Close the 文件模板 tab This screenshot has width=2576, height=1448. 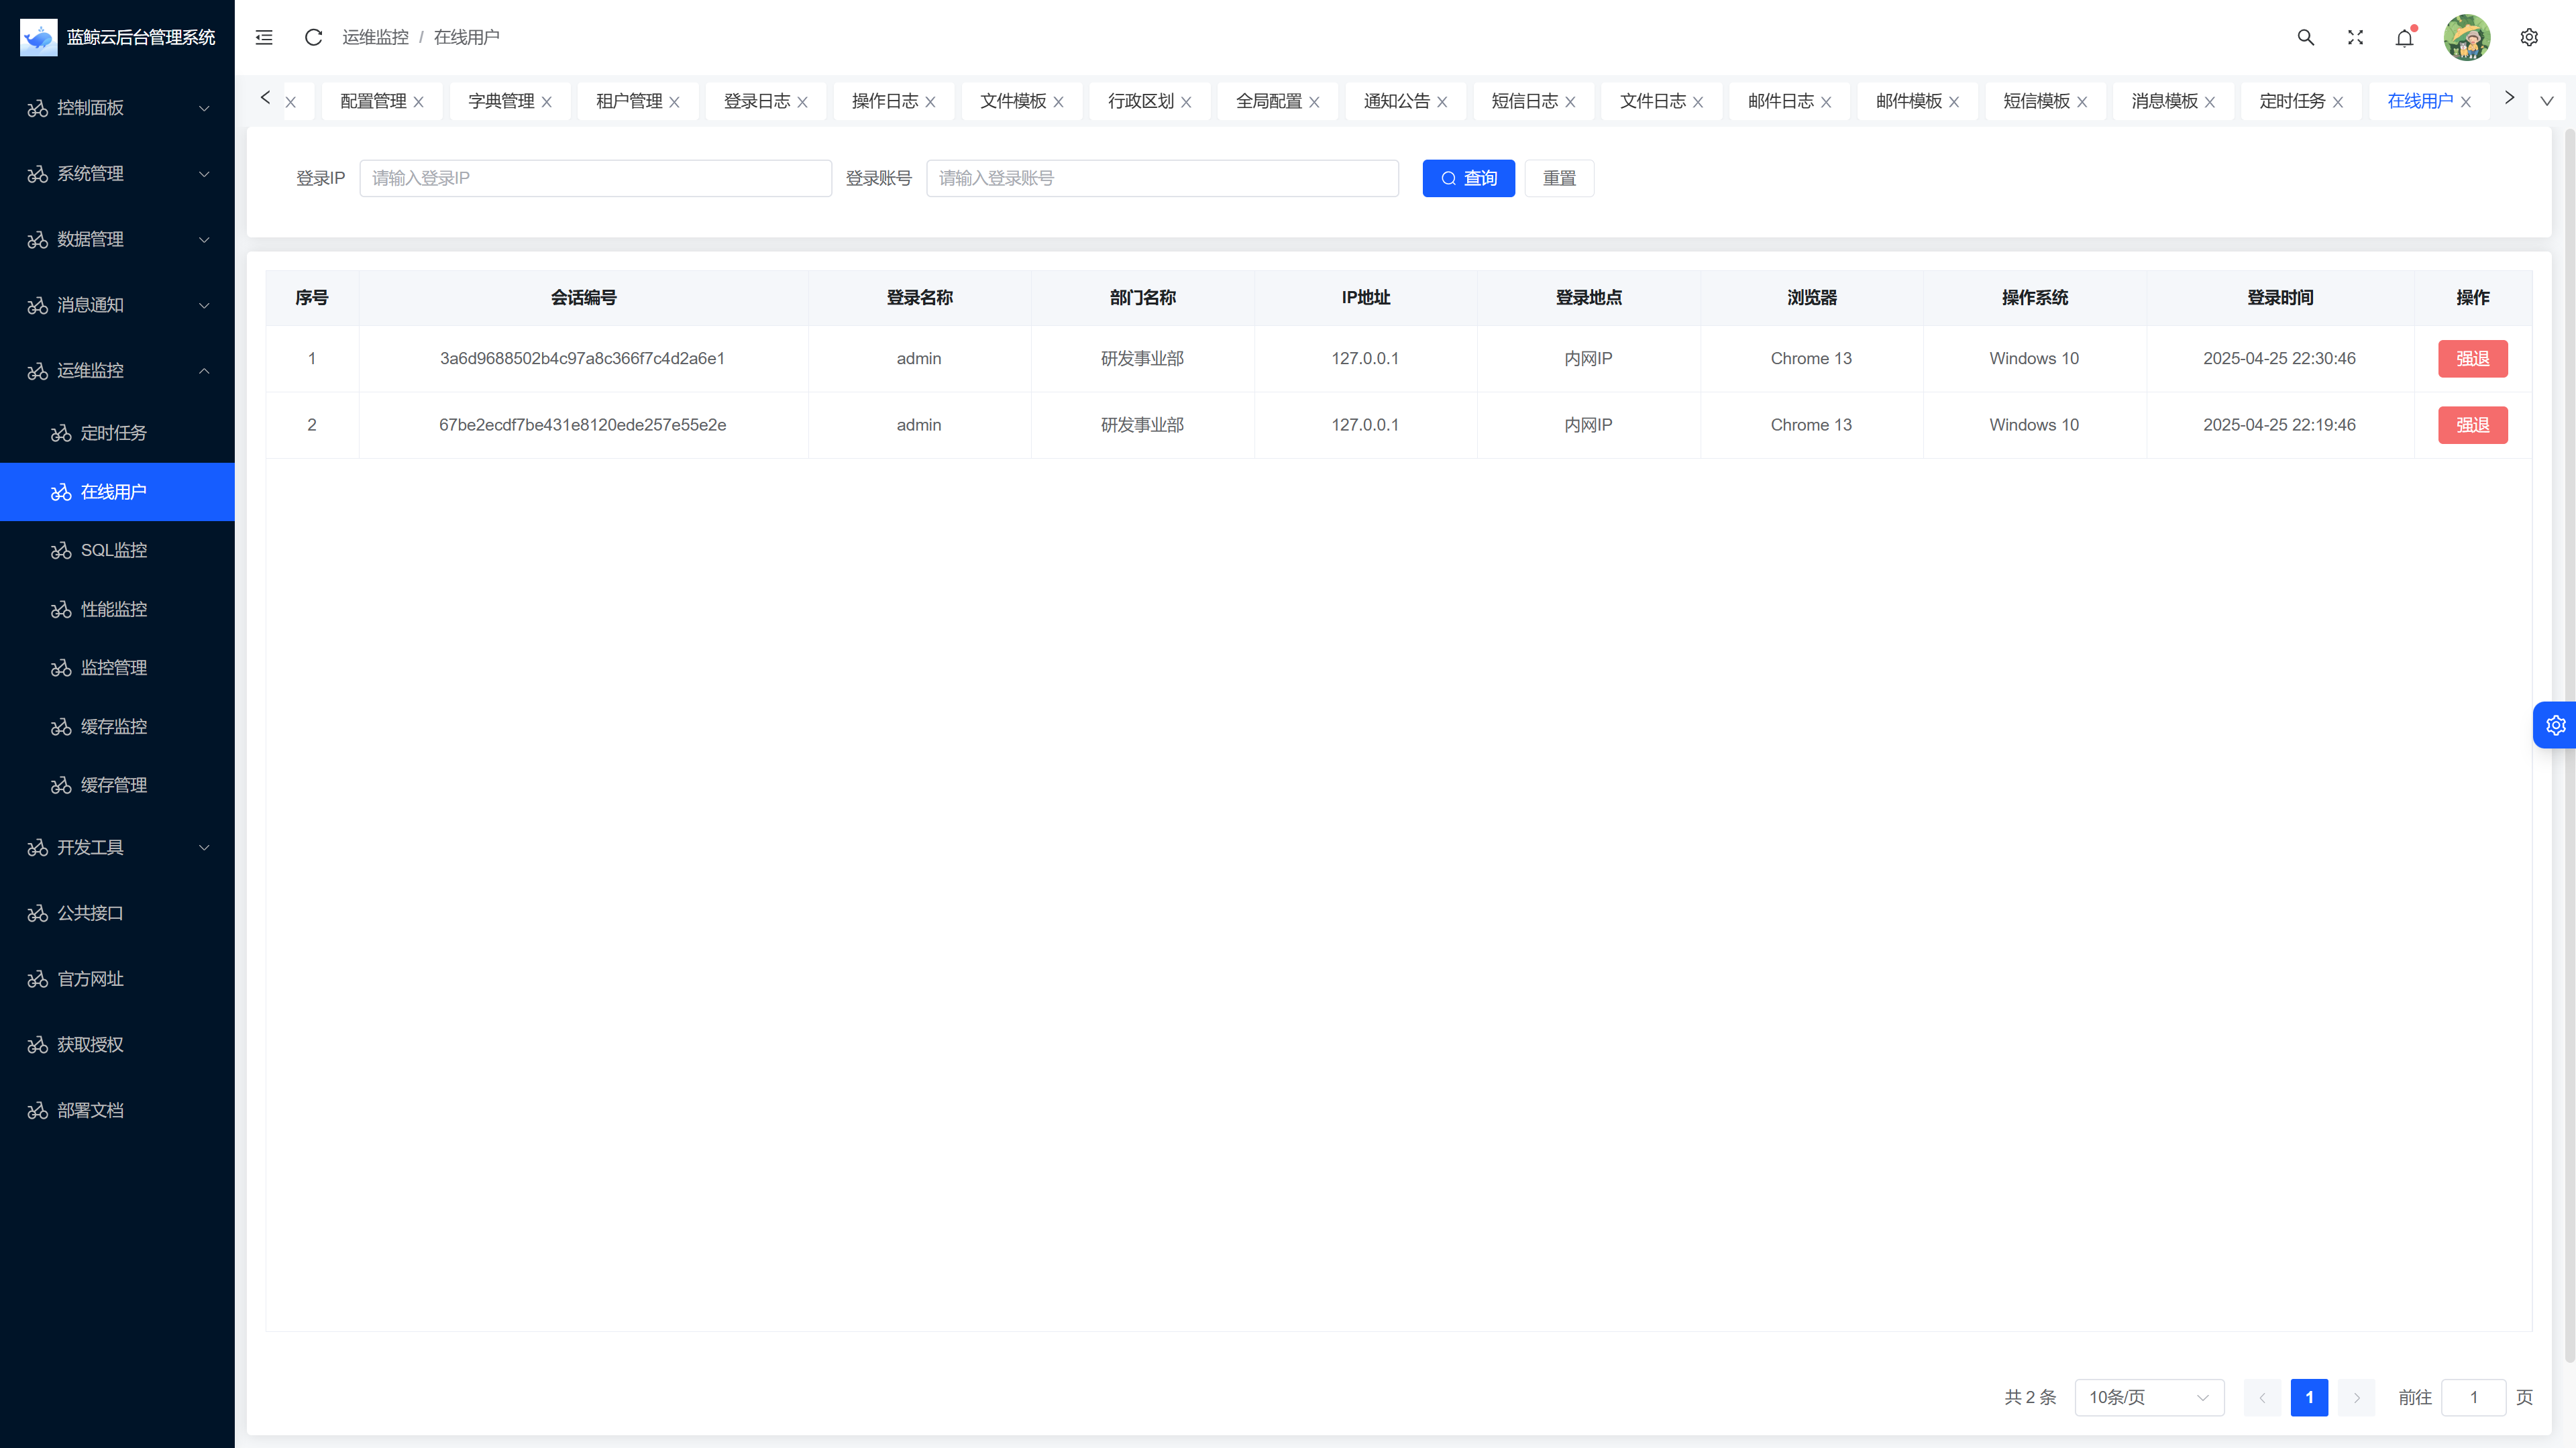point(1059,102)
